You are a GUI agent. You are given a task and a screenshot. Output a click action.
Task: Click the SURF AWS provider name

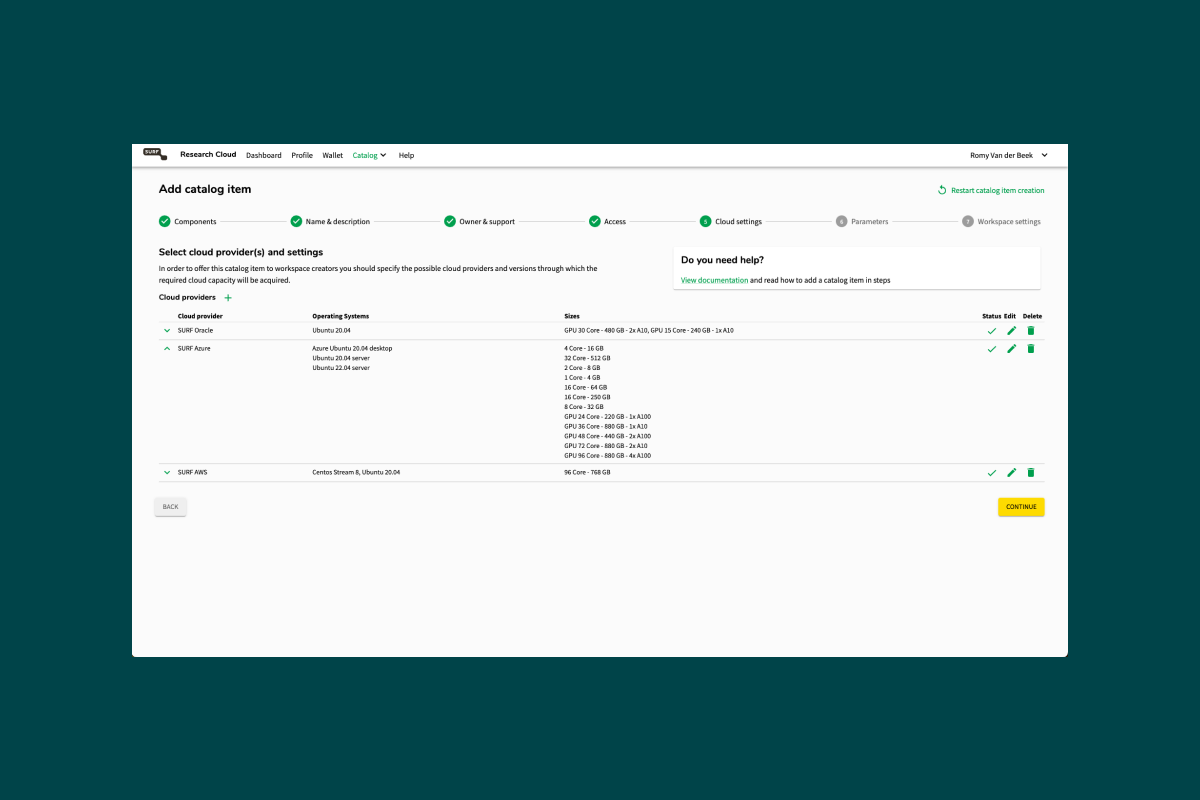click(192, 472)
